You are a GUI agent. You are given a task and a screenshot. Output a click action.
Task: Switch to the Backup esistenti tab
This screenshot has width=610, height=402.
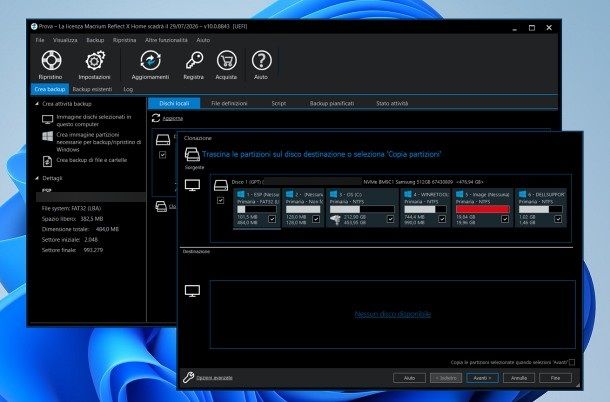coord(92,89)
